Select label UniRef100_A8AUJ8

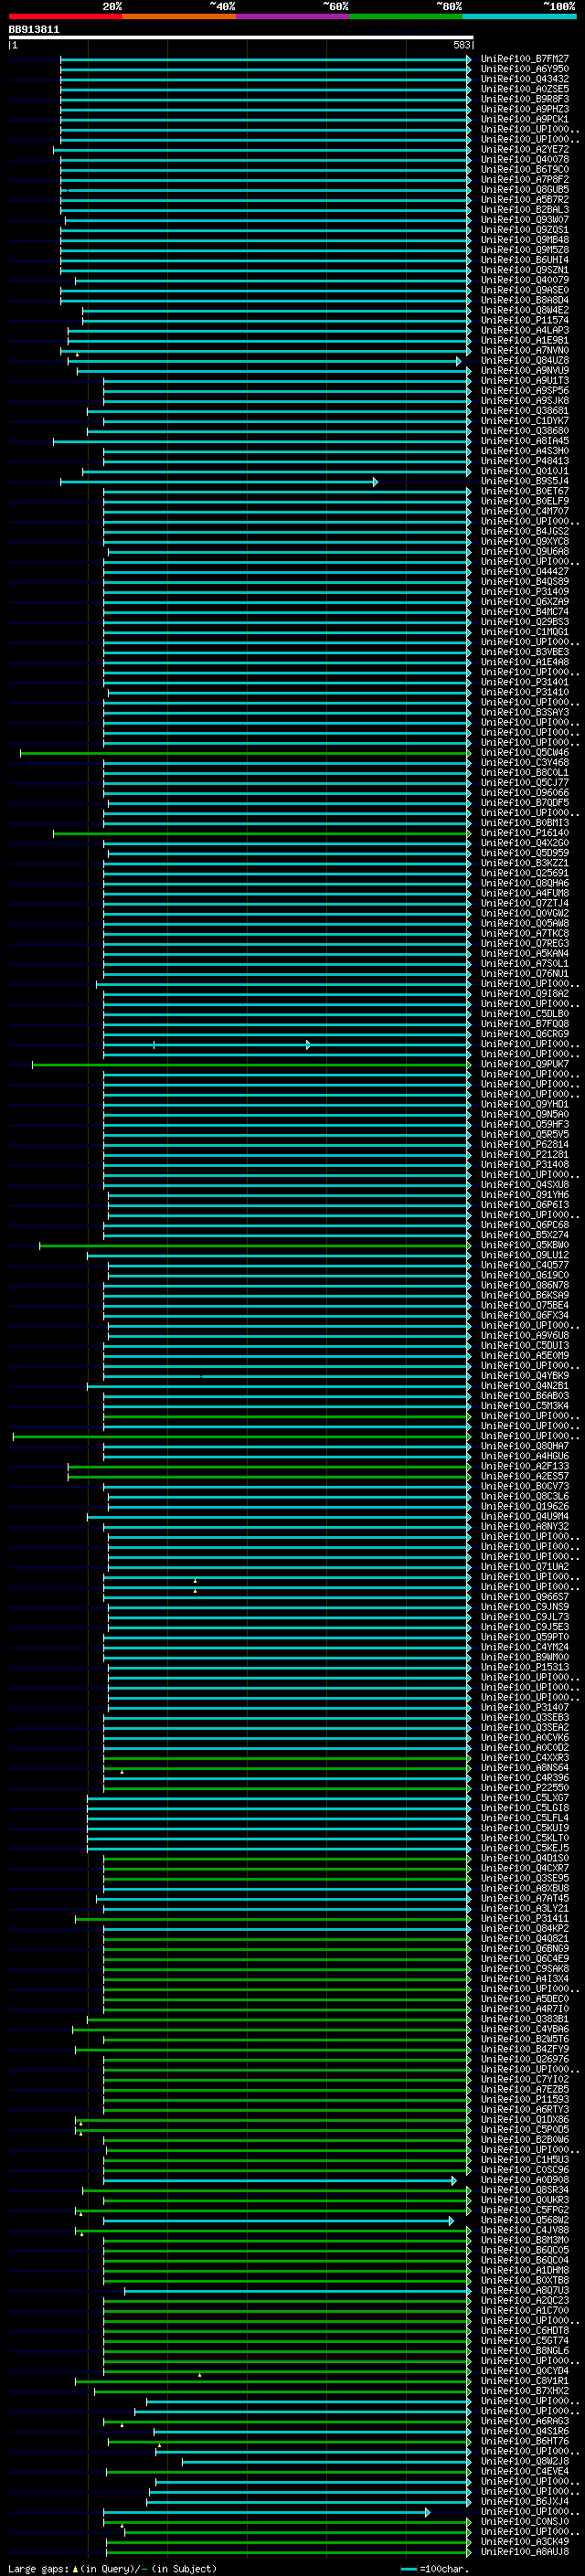click(x=525, y=2552)
